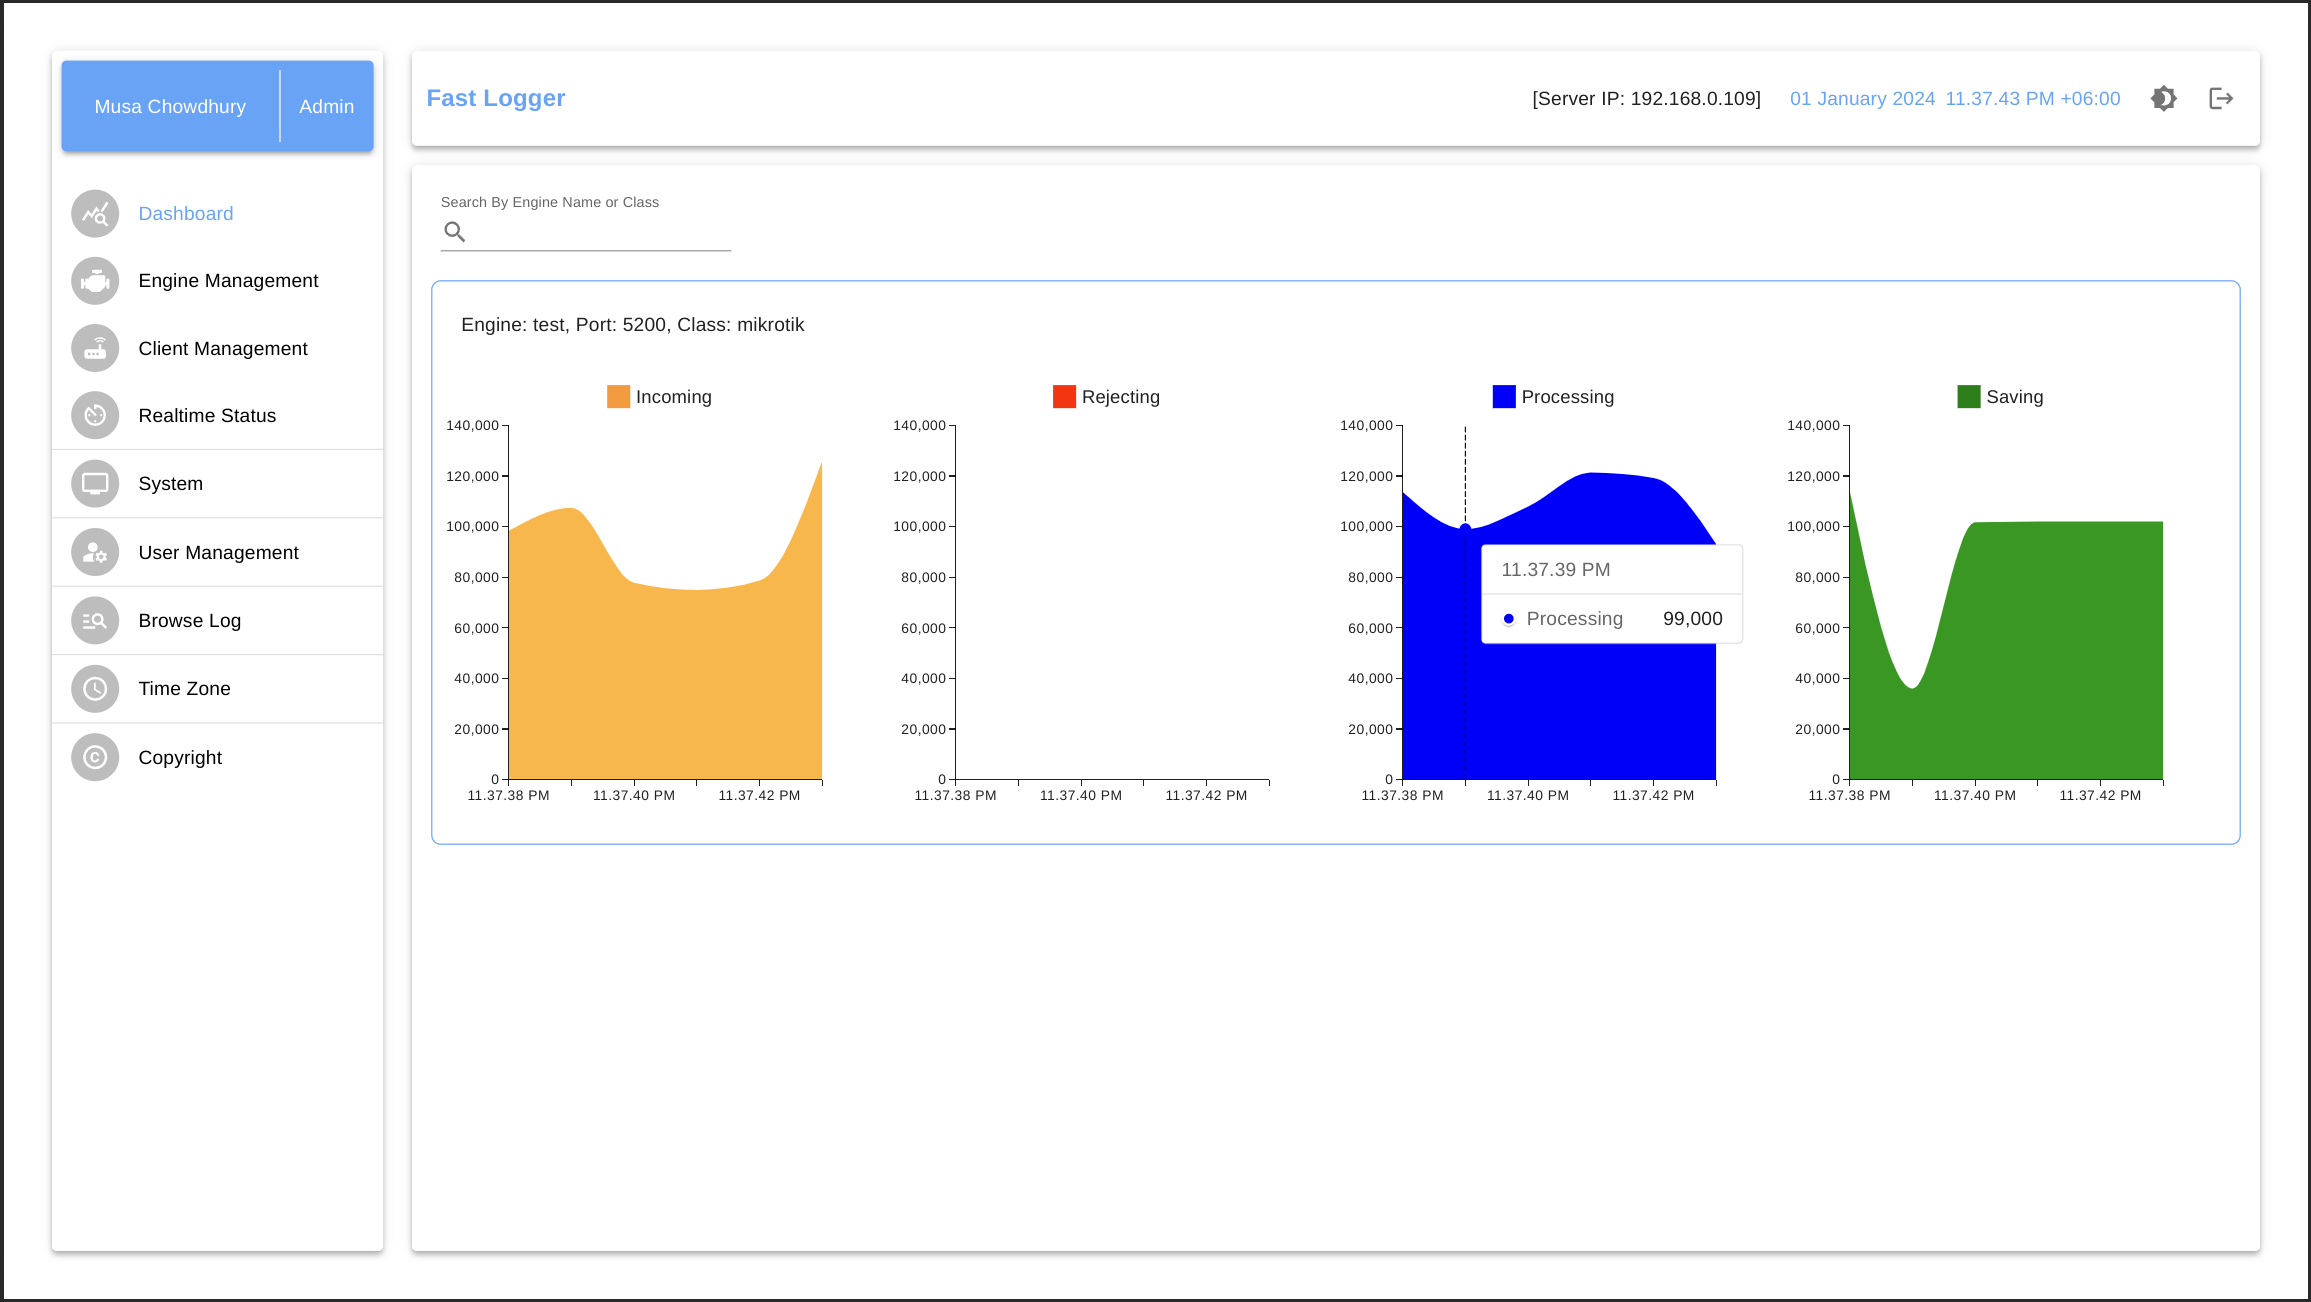Open the Browse Log menu entry
Image resolution: width=2311 pixels, height=1302 pixels.
(190, 621)
